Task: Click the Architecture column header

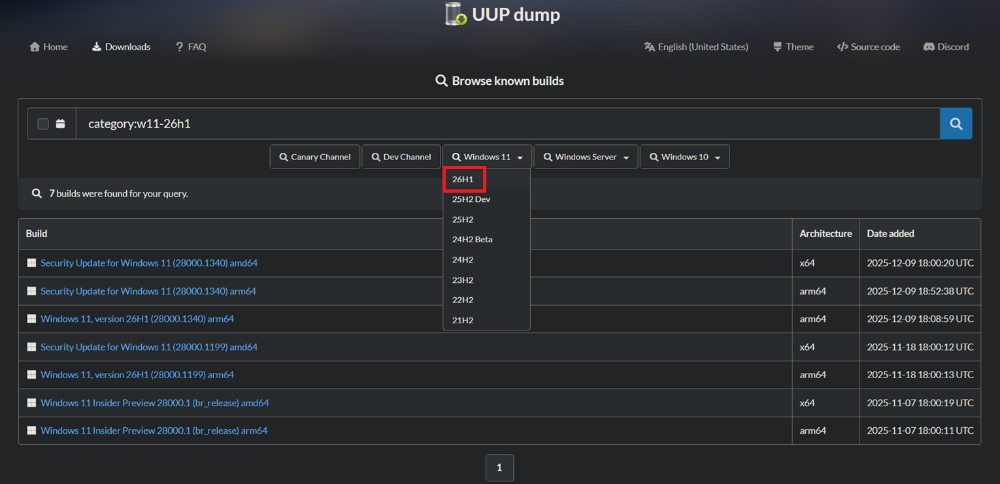Action: coord(826,234)
